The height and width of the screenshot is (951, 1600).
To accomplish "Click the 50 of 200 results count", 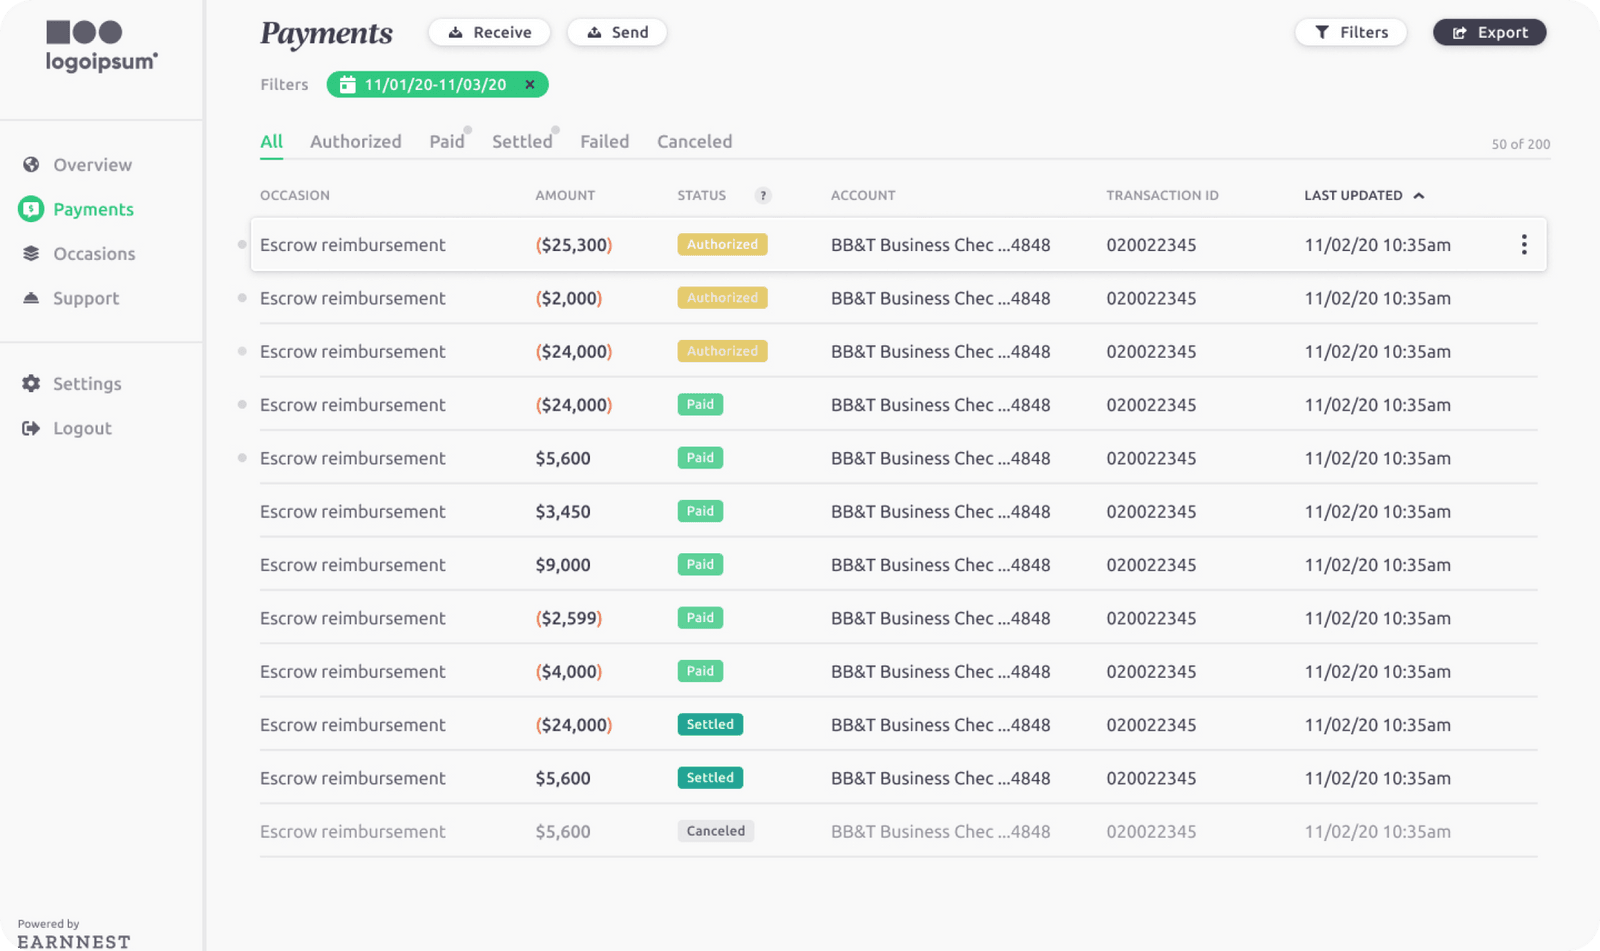I will coord(1521,144).
